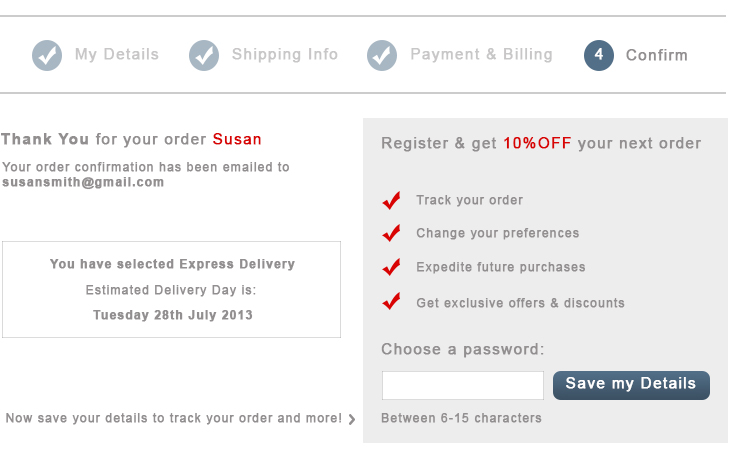Click the Payment & Billing checkmark circle
Screen dimensions: 740x461
click(382, 55)
